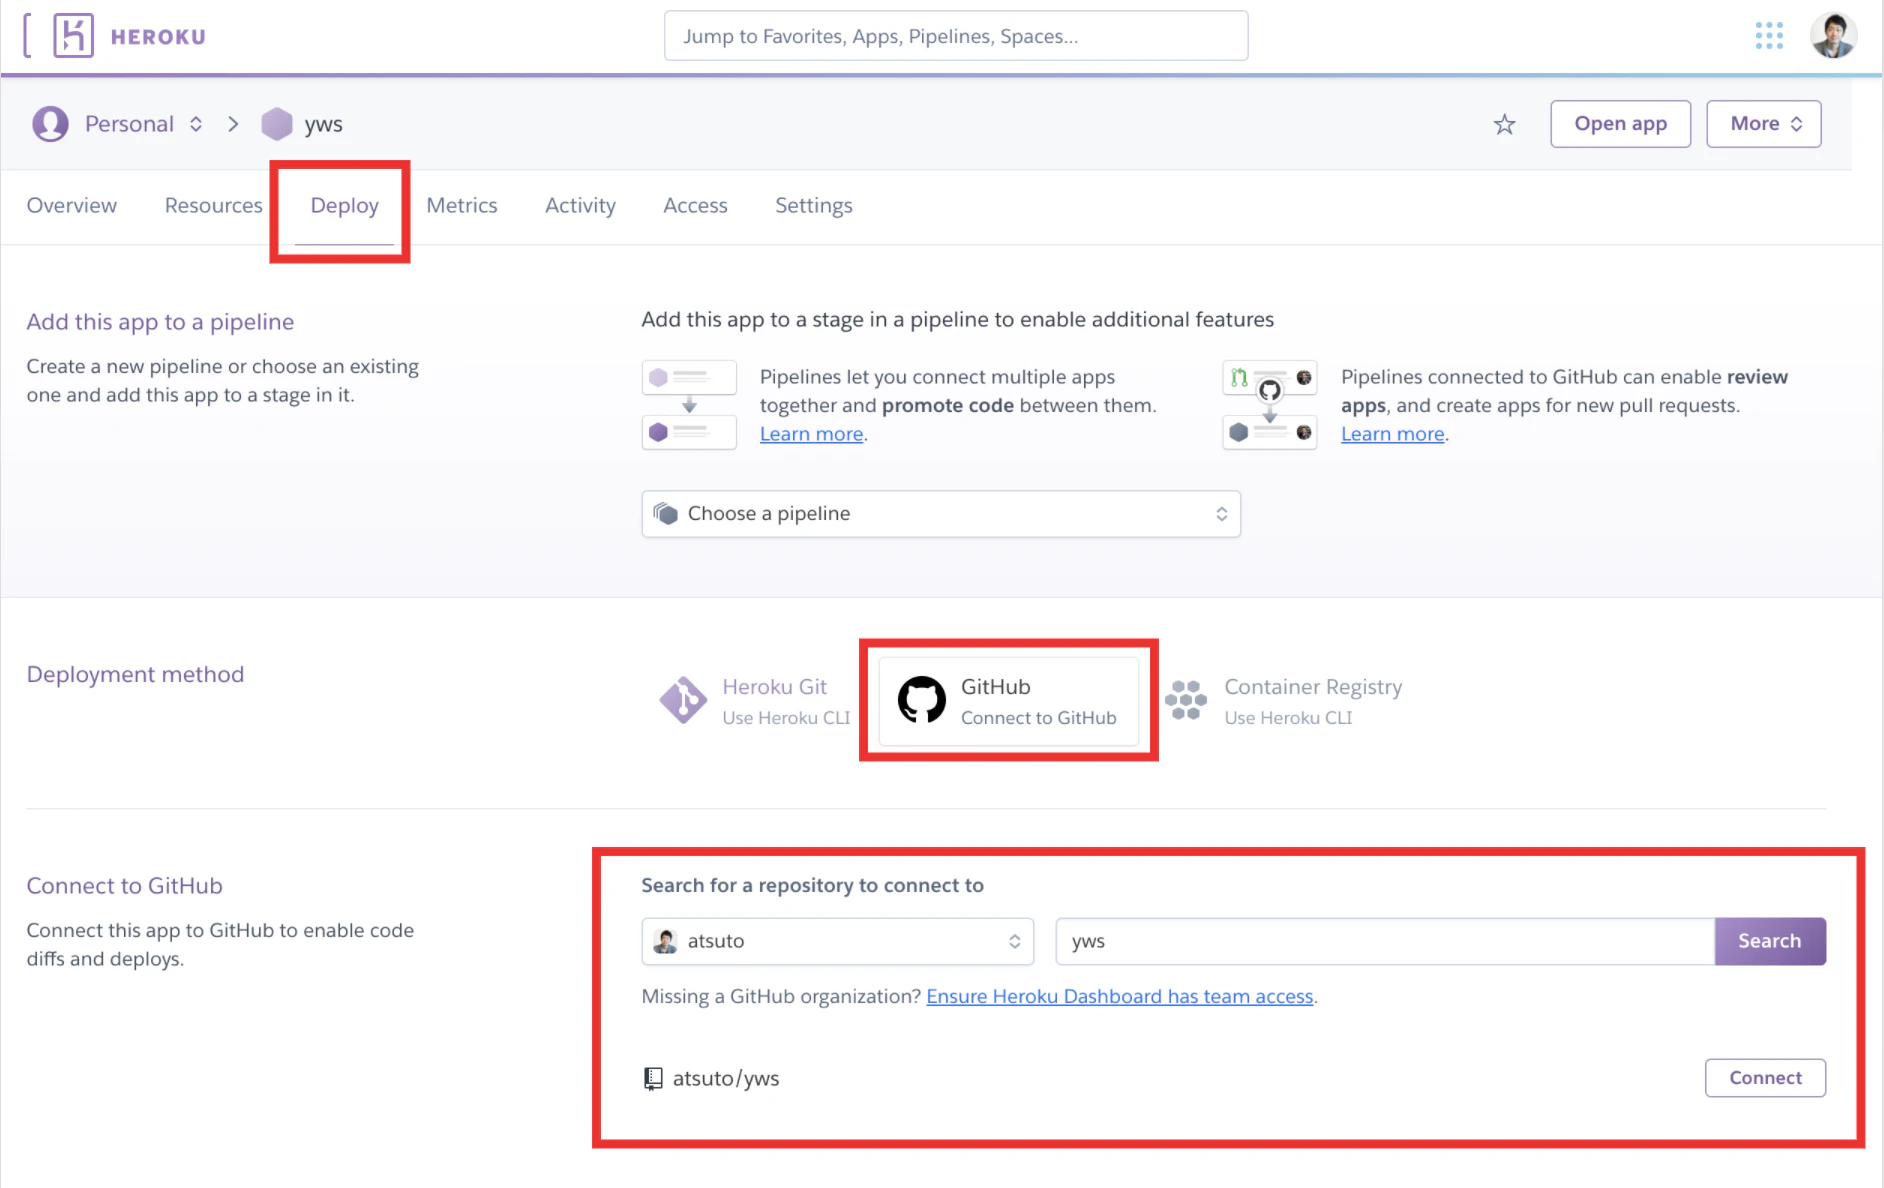The height and width of the screenshot is (1188, 1884).
Task: Select the Deploy tab
Action: pyautogui.click(x=345, y=205)
